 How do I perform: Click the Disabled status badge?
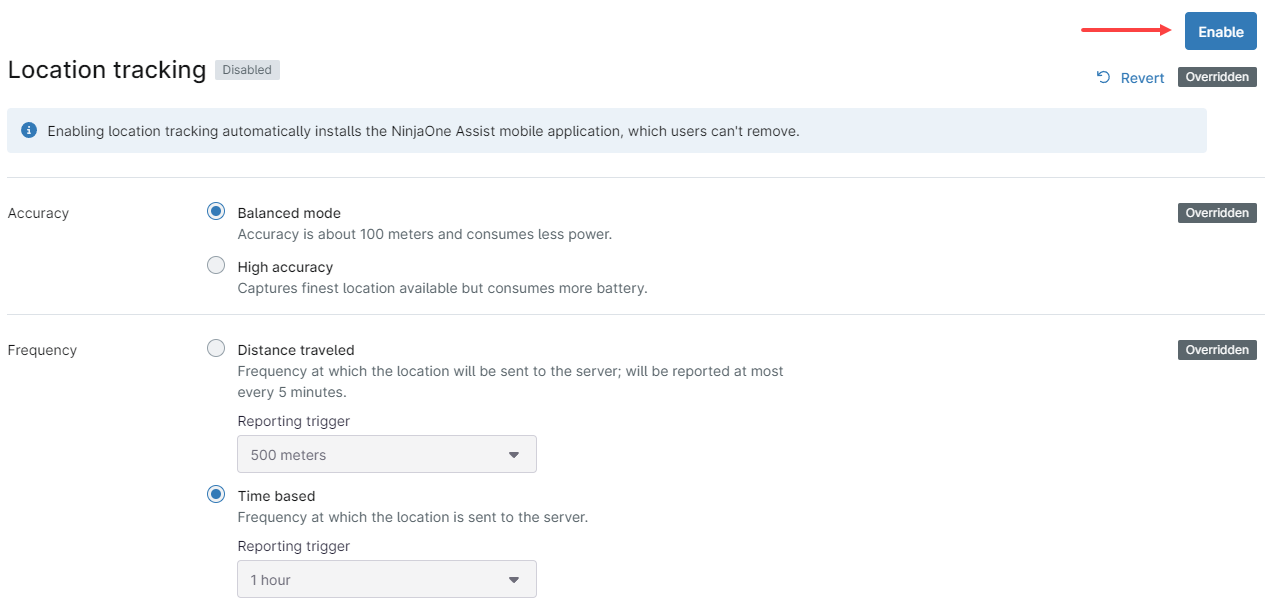[247, 70]
